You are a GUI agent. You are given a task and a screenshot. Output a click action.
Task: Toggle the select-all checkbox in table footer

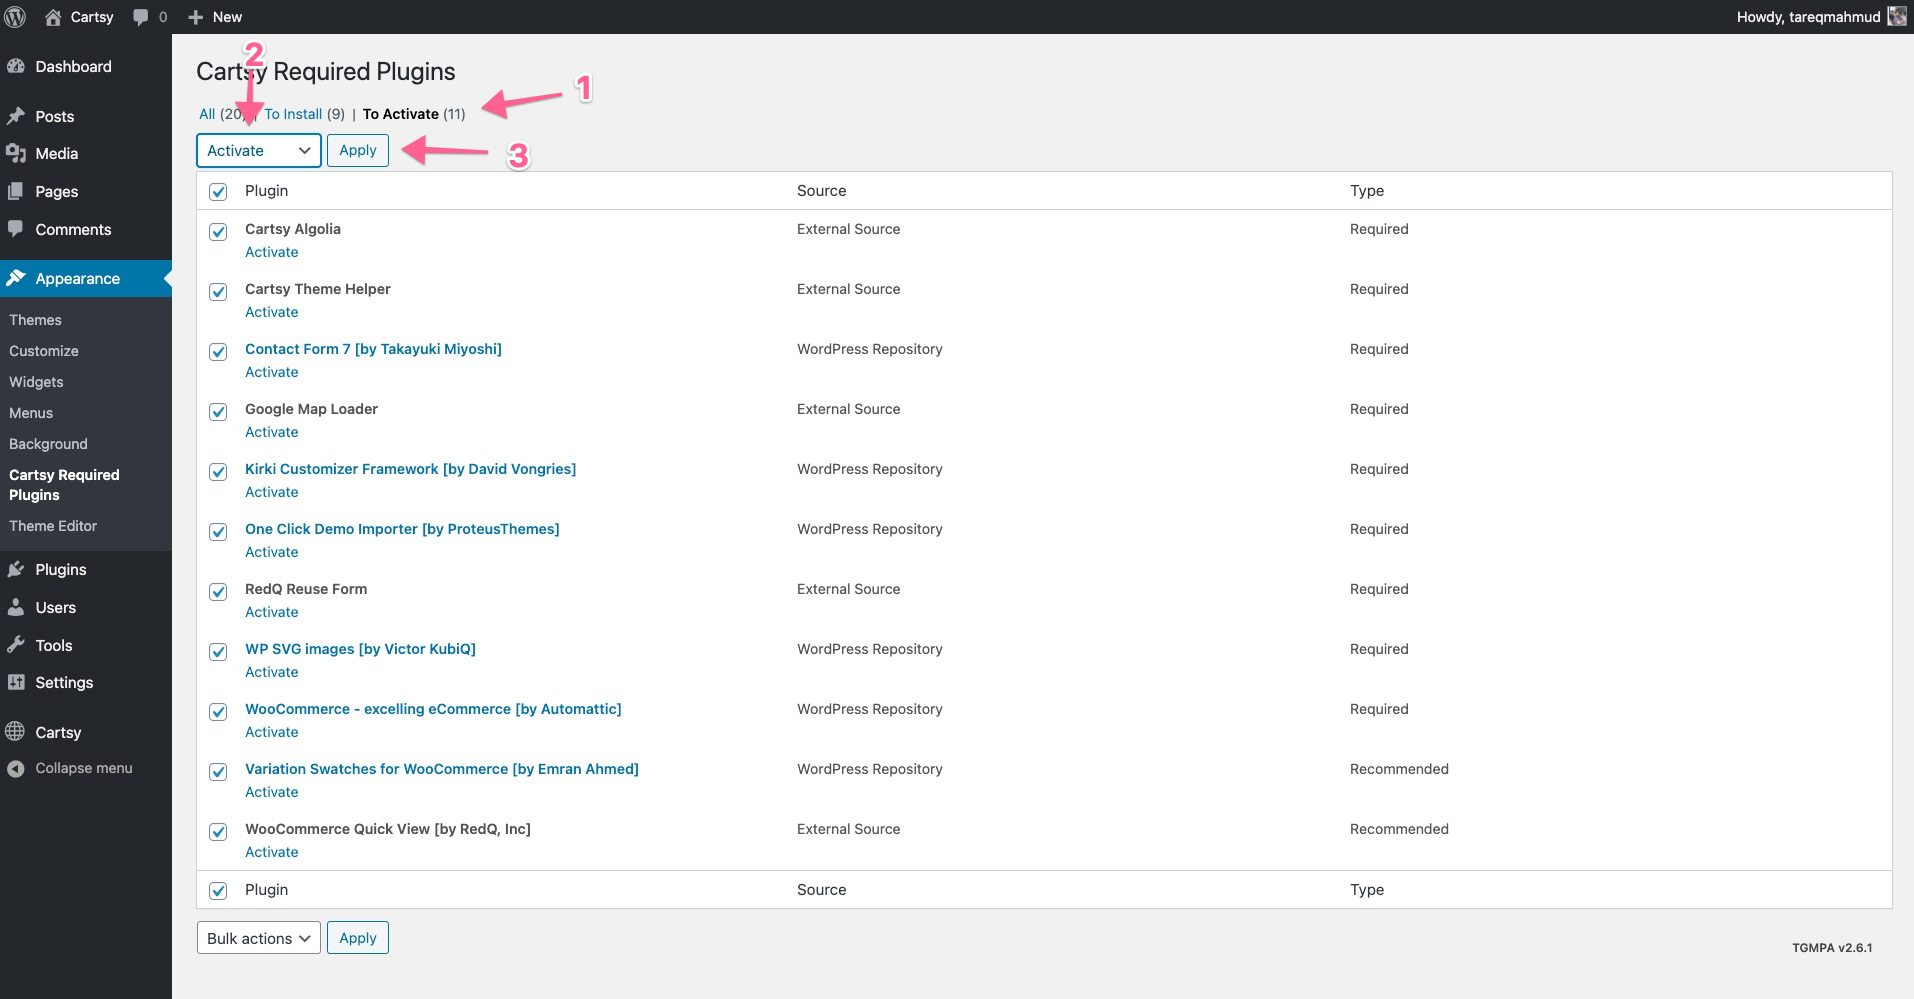pyautogui.click(x=218, y=890)
